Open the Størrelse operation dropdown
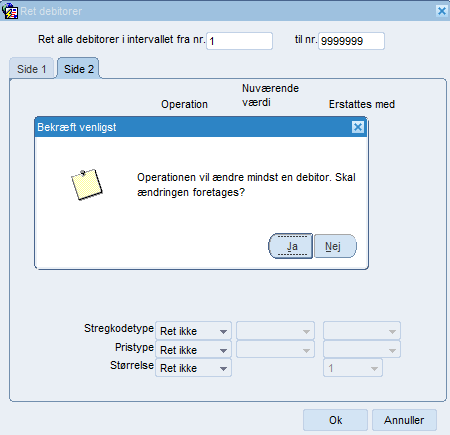Image resolution: width=450 pixels, height=435 pixels. pos(193,368)
